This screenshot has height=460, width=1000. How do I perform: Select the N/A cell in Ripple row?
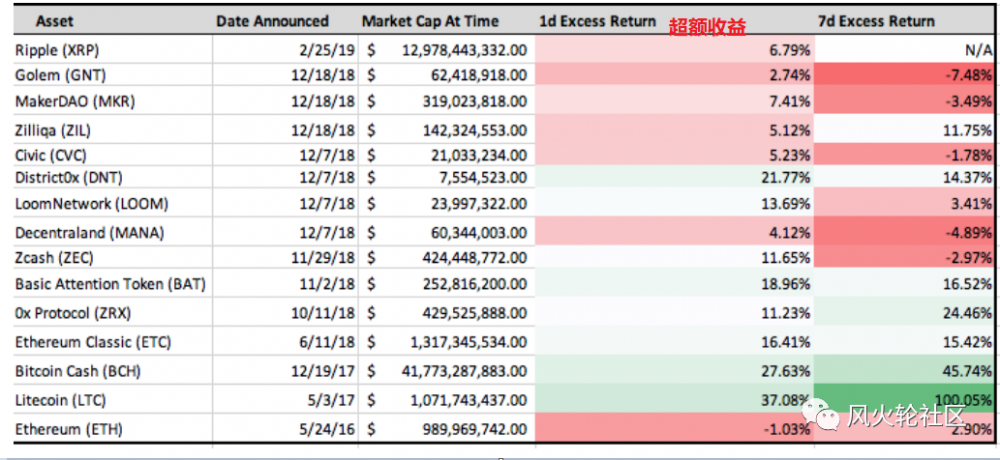point(905,49)
